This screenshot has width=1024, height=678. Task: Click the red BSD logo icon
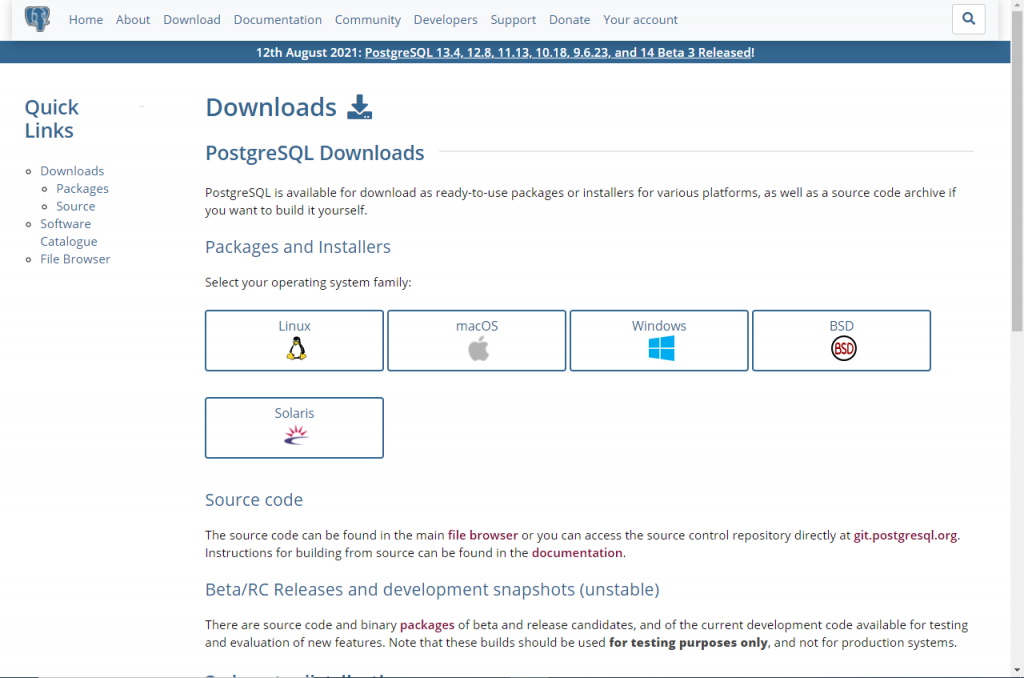pyautogui.click(x=843, y=348)
